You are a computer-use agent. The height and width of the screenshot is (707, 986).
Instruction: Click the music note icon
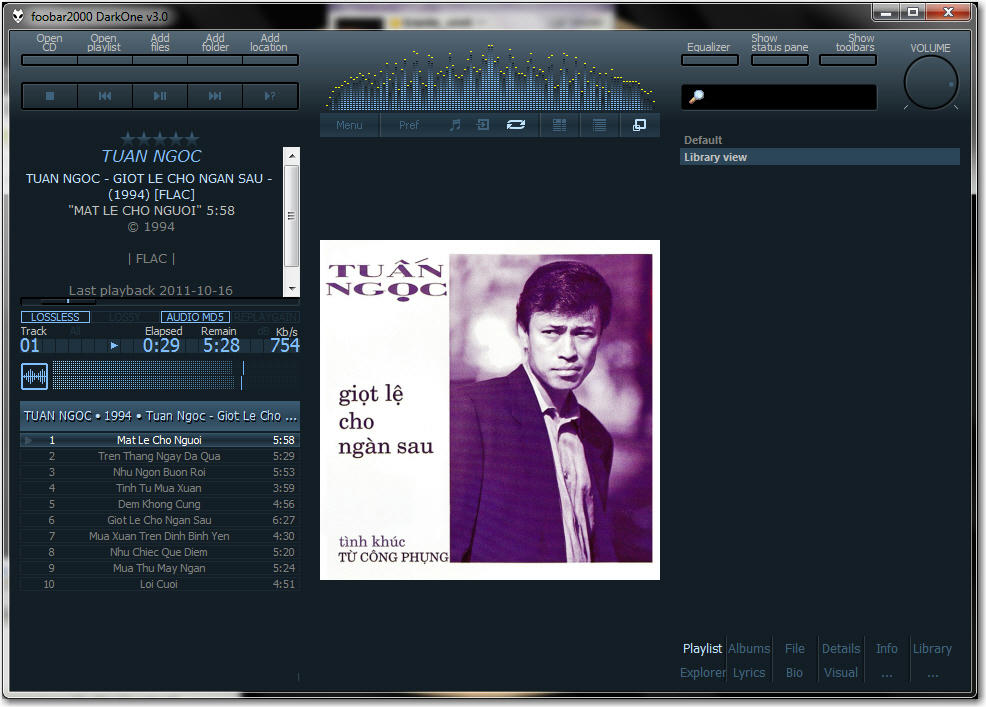[x=455, y=125]
